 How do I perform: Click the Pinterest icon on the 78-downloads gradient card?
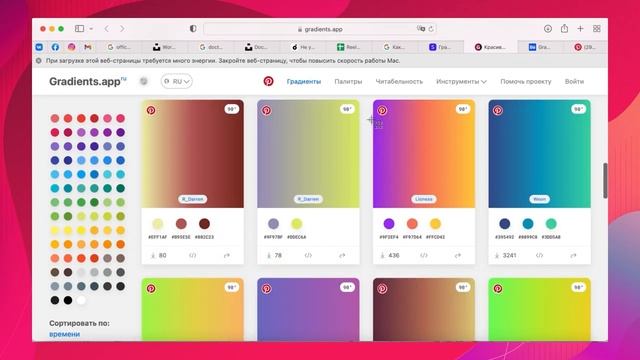(x=267, y=110)
